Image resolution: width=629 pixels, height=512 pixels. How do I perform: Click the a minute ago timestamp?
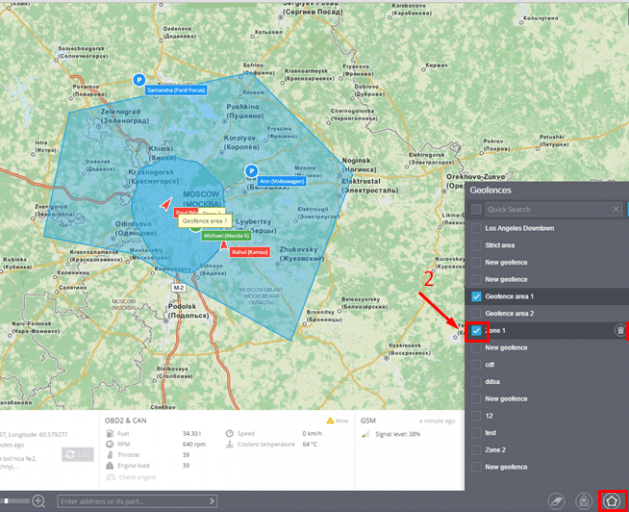437,421
